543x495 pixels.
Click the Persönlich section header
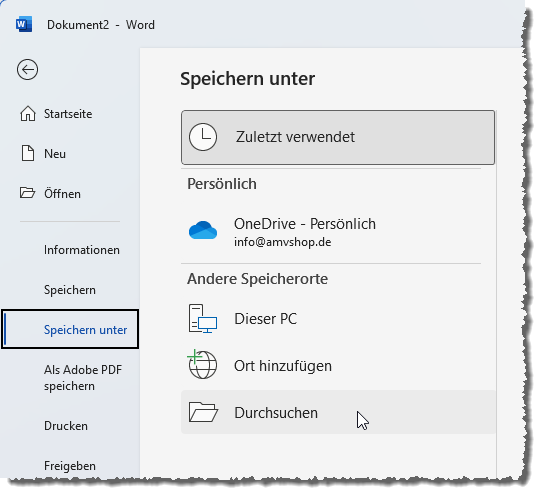click(222, 184)
